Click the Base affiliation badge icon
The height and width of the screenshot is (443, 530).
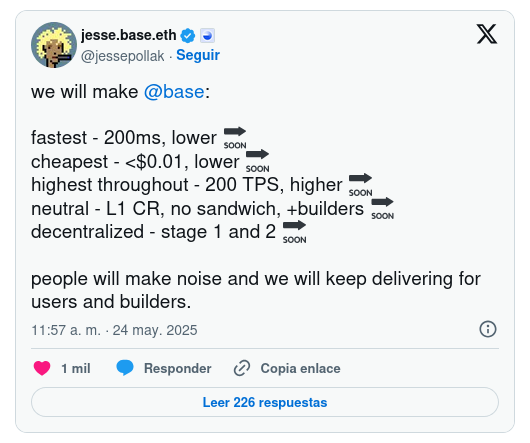[207, 35]
